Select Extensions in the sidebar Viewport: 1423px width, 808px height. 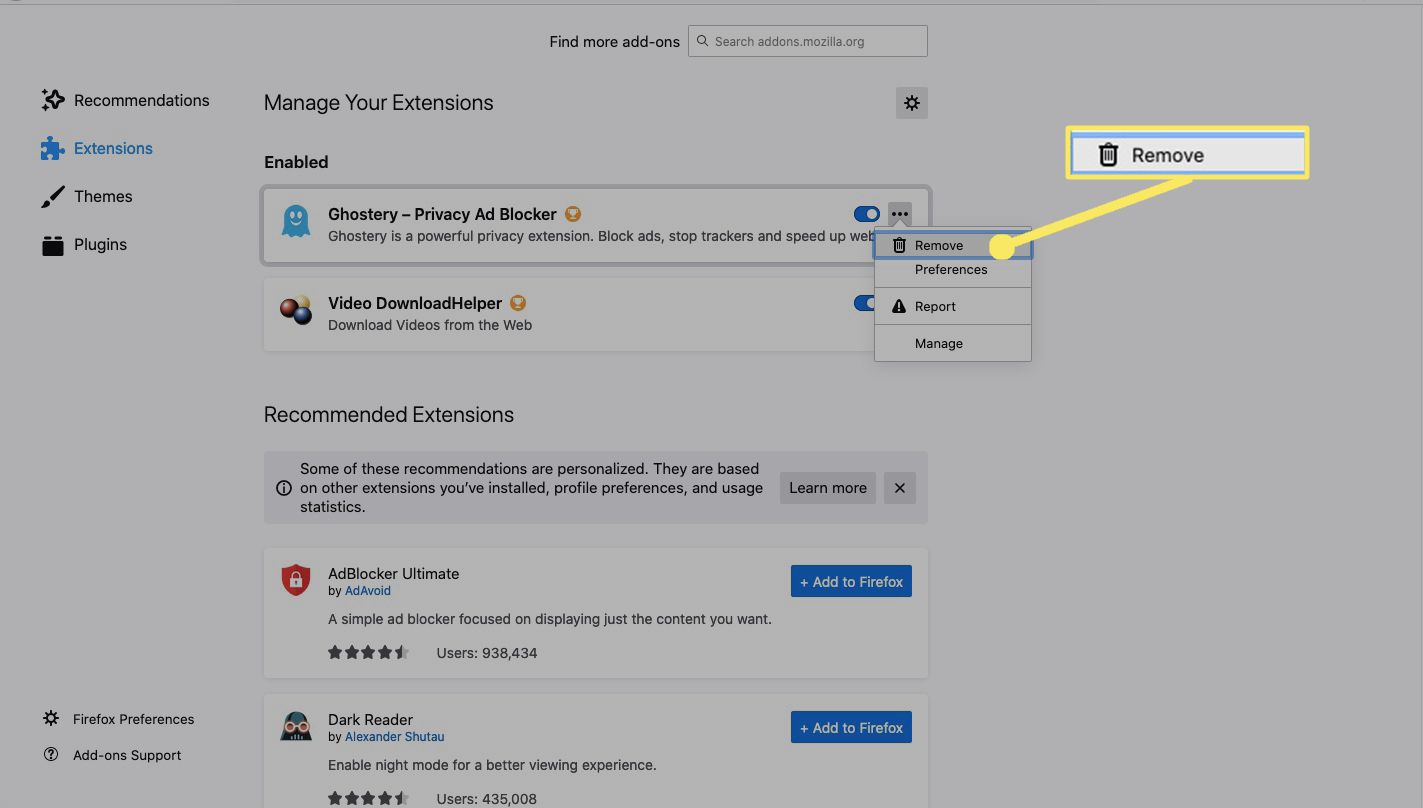point(96,148)
